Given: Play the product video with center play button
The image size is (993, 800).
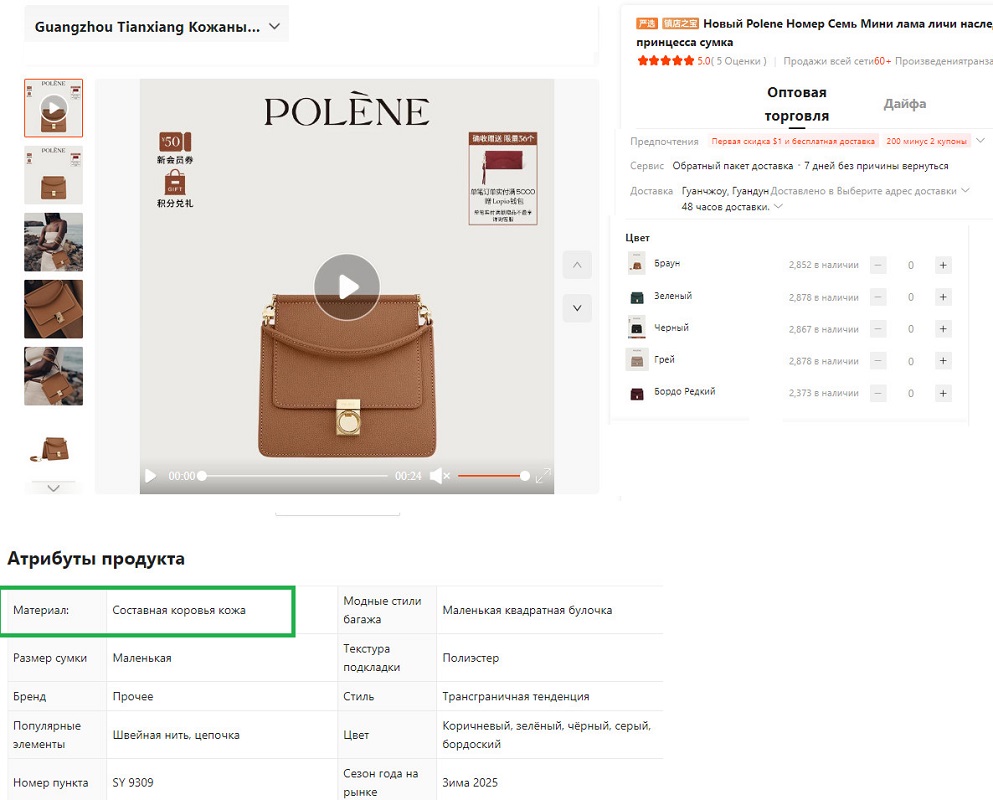Looking at the screenshot, I should coord(347,287).
